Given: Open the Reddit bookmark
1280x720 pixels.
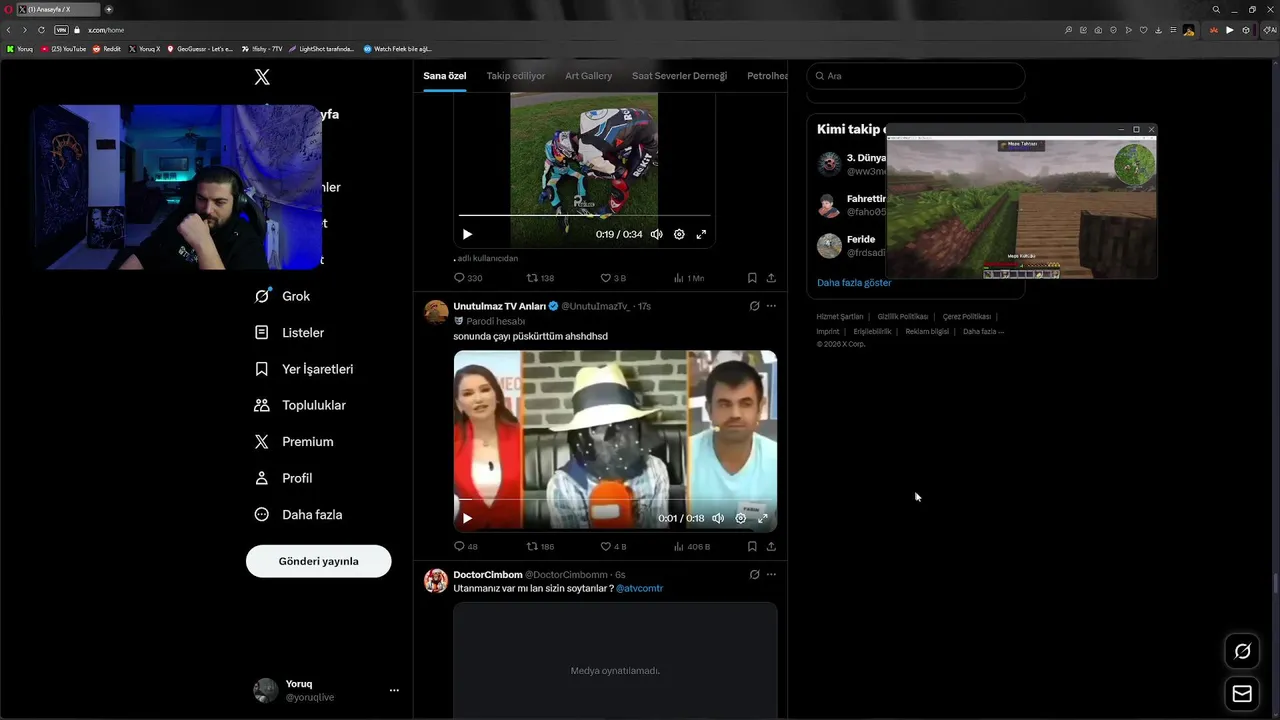Looking at the screenshot, I should [107, 48].
